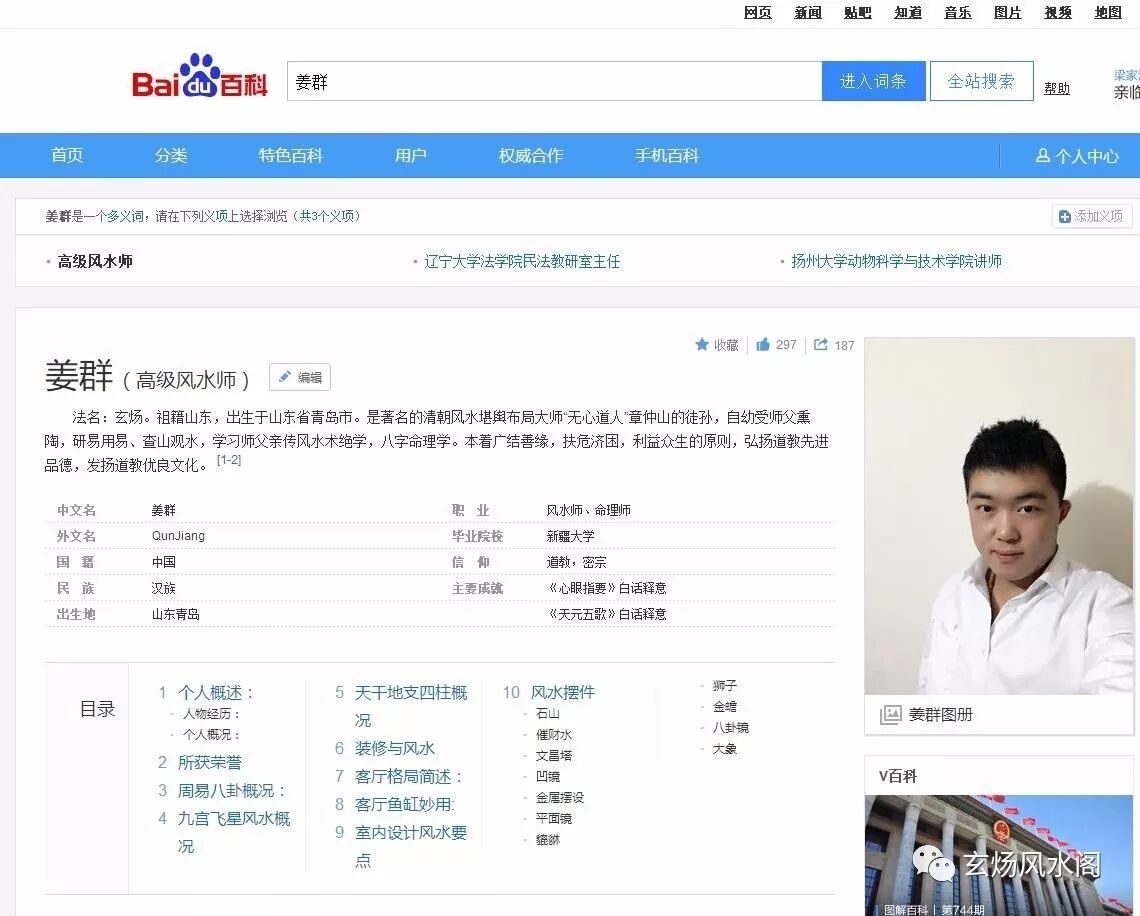Viewport: 1140px width, 916px height.
Task: Open the 音乐 top link
Action: (958, 12)
